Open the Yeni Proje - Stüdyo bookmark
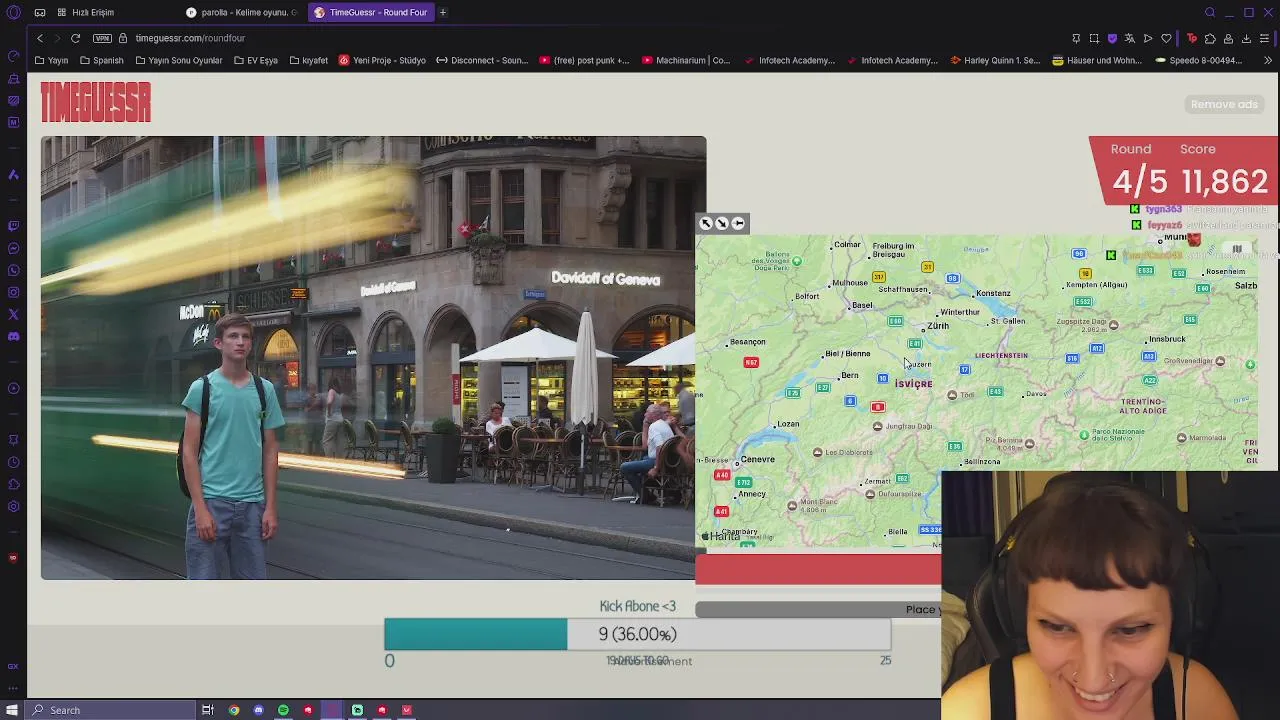This screenshot has height=720, width=1280. [x=382, y=60]
